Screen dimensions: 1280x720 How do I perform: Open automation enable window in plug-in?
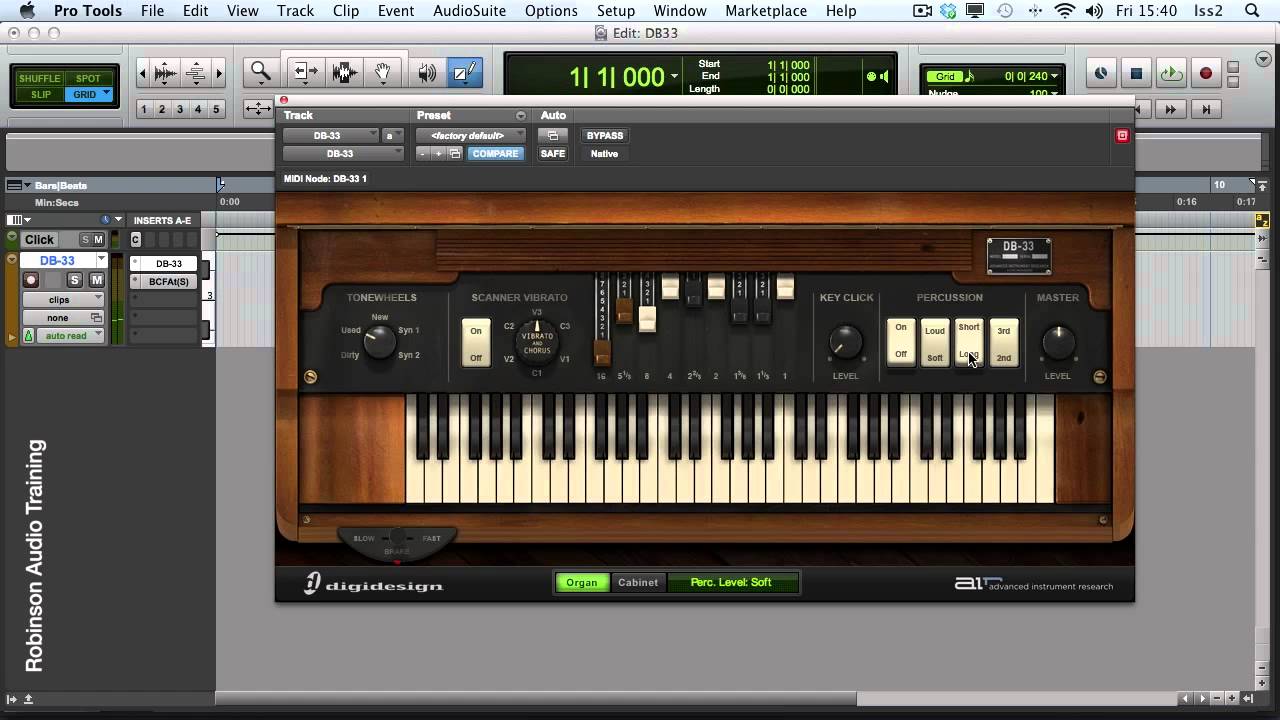[x=552, y=135]
